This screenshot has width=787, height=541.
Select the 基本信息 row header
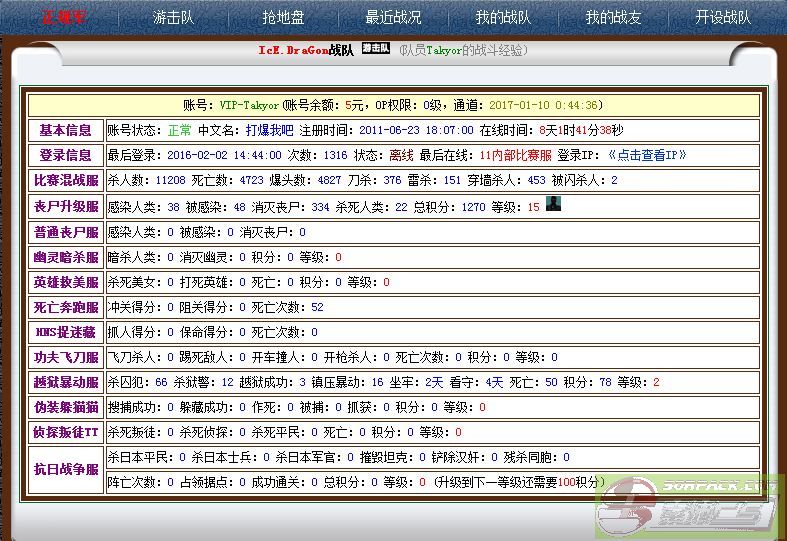65,130
